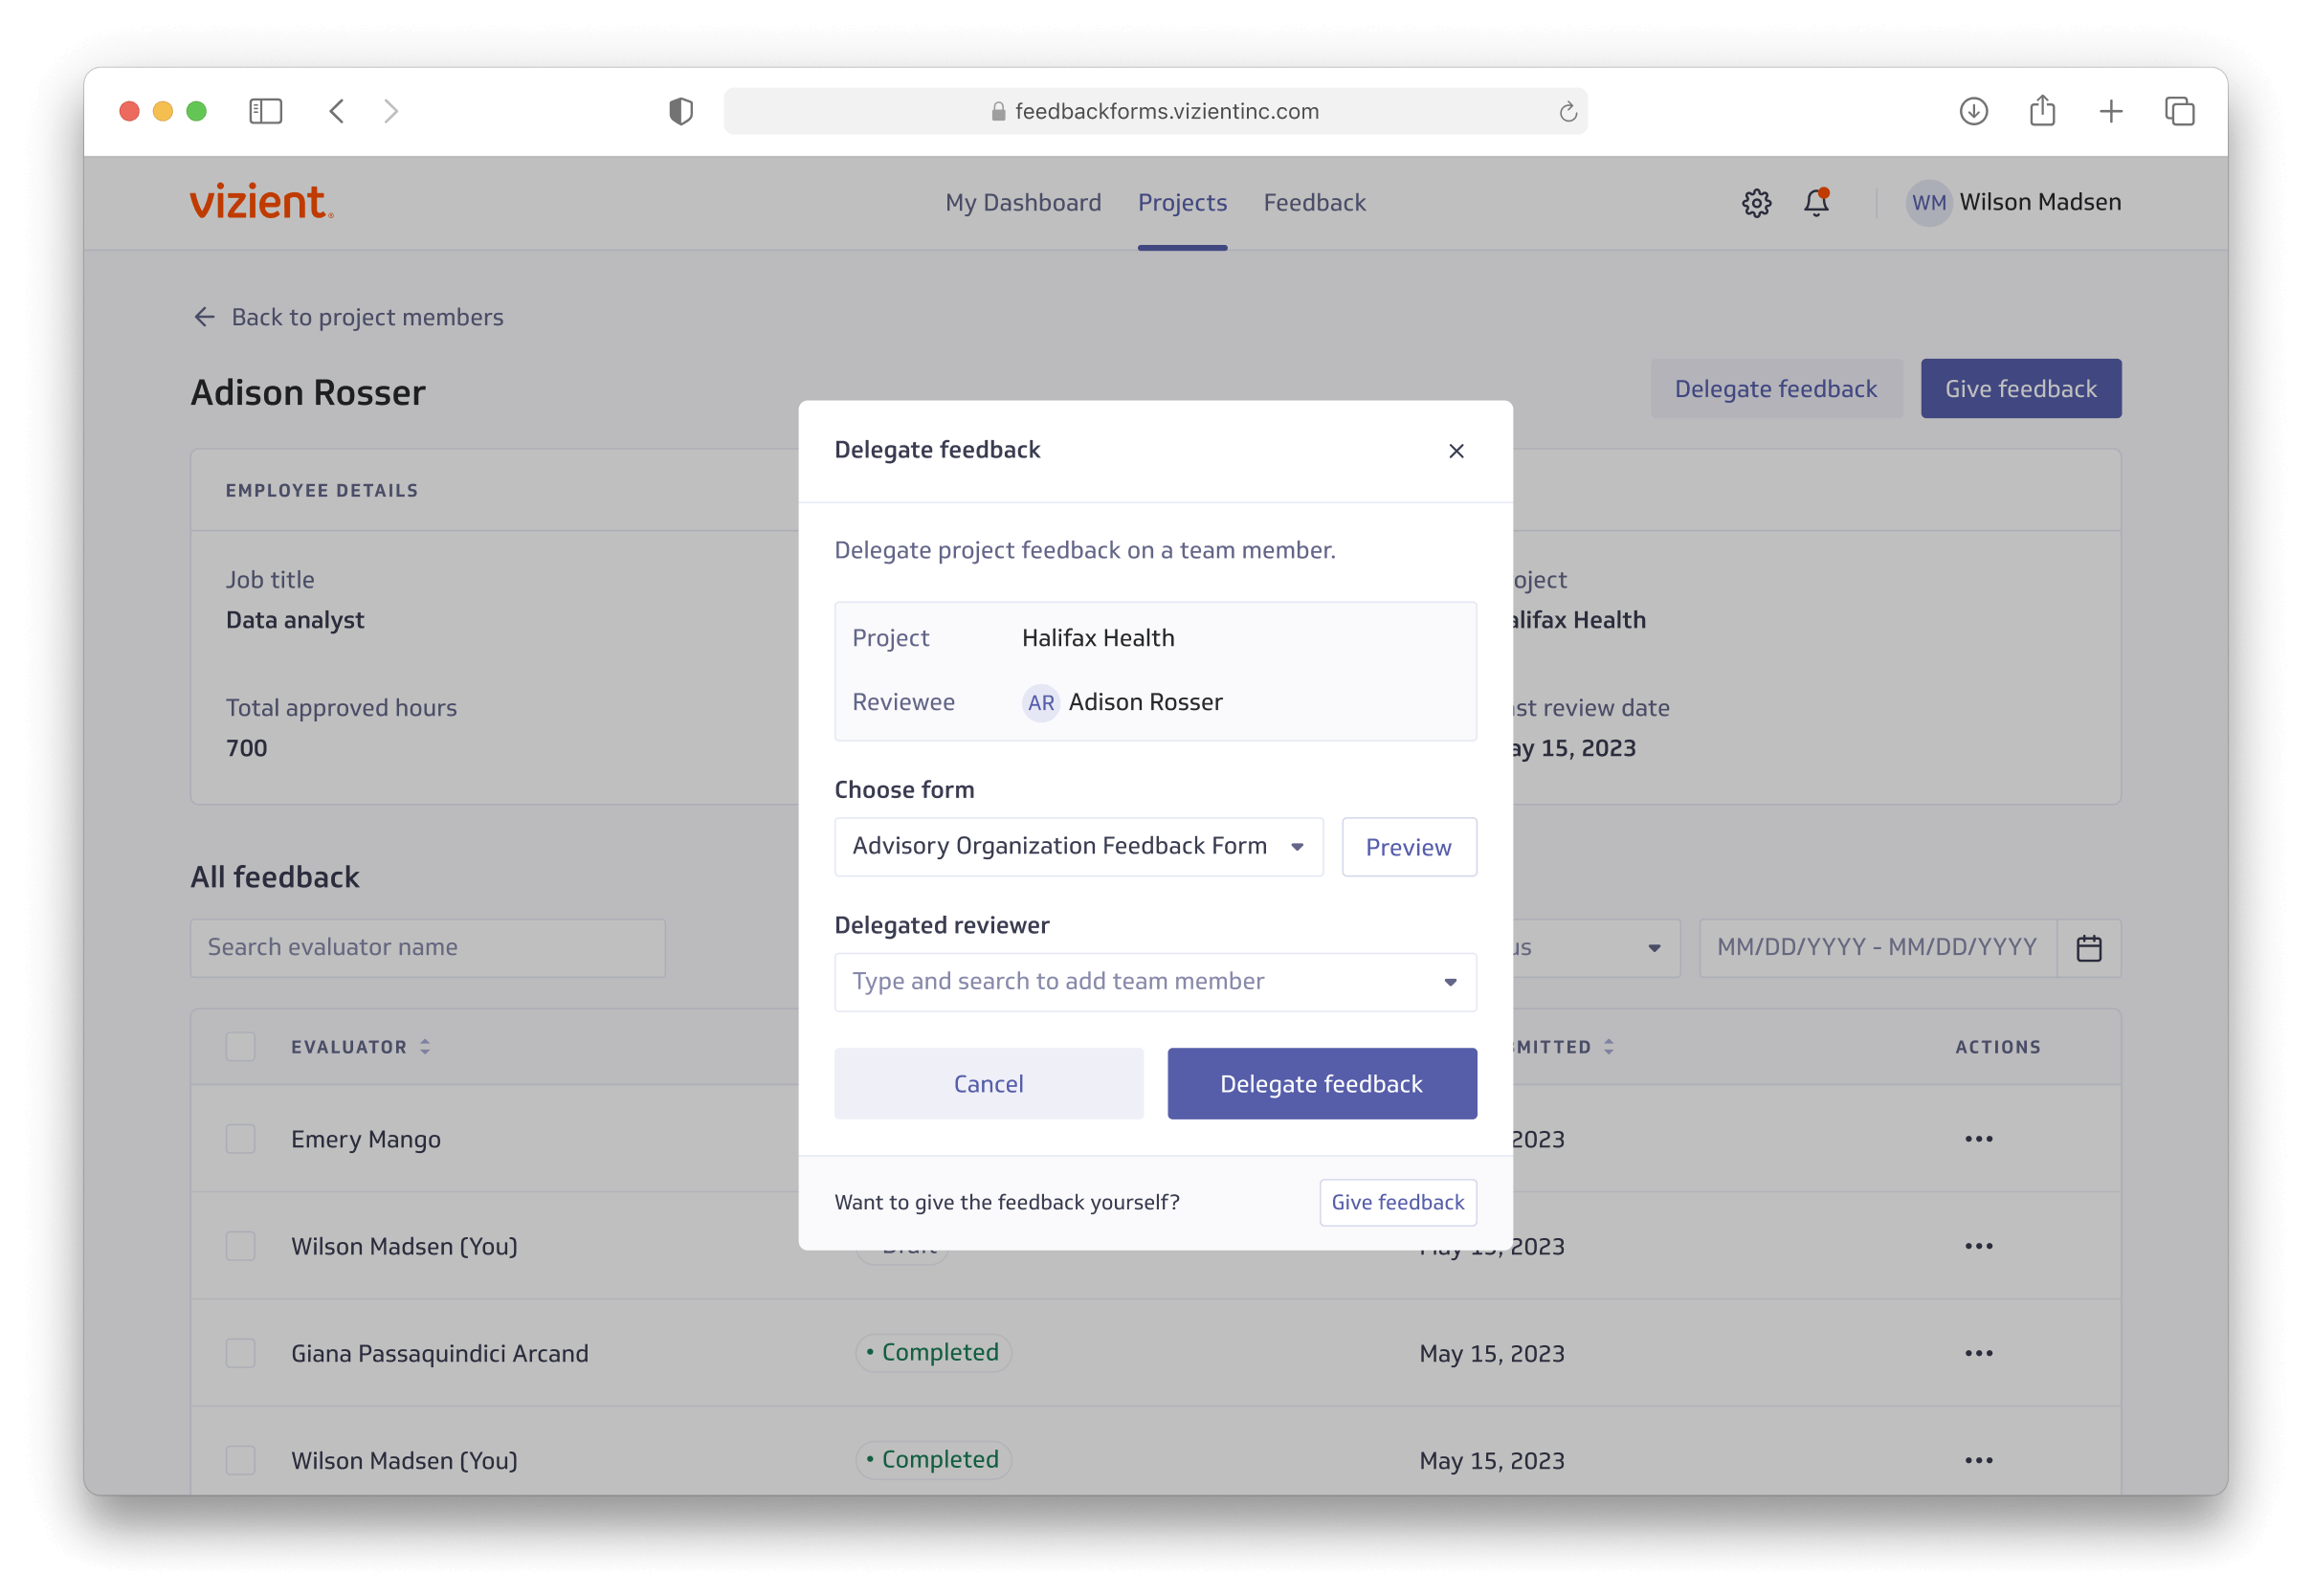Toggle the select-all evaluators checkbox
This screenshot has height=1596, width=2312.
coord(240,1047)
